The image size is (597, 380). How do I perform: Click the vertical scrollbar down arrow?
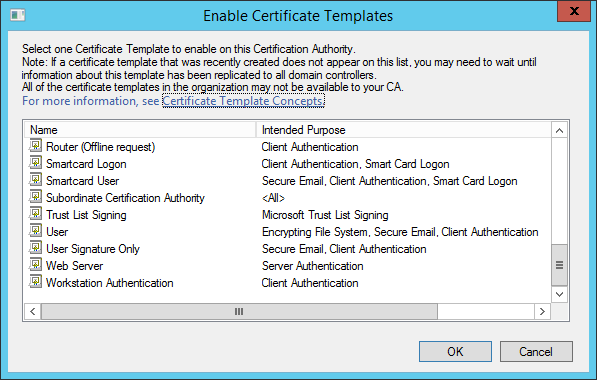(x=559, y=294)
